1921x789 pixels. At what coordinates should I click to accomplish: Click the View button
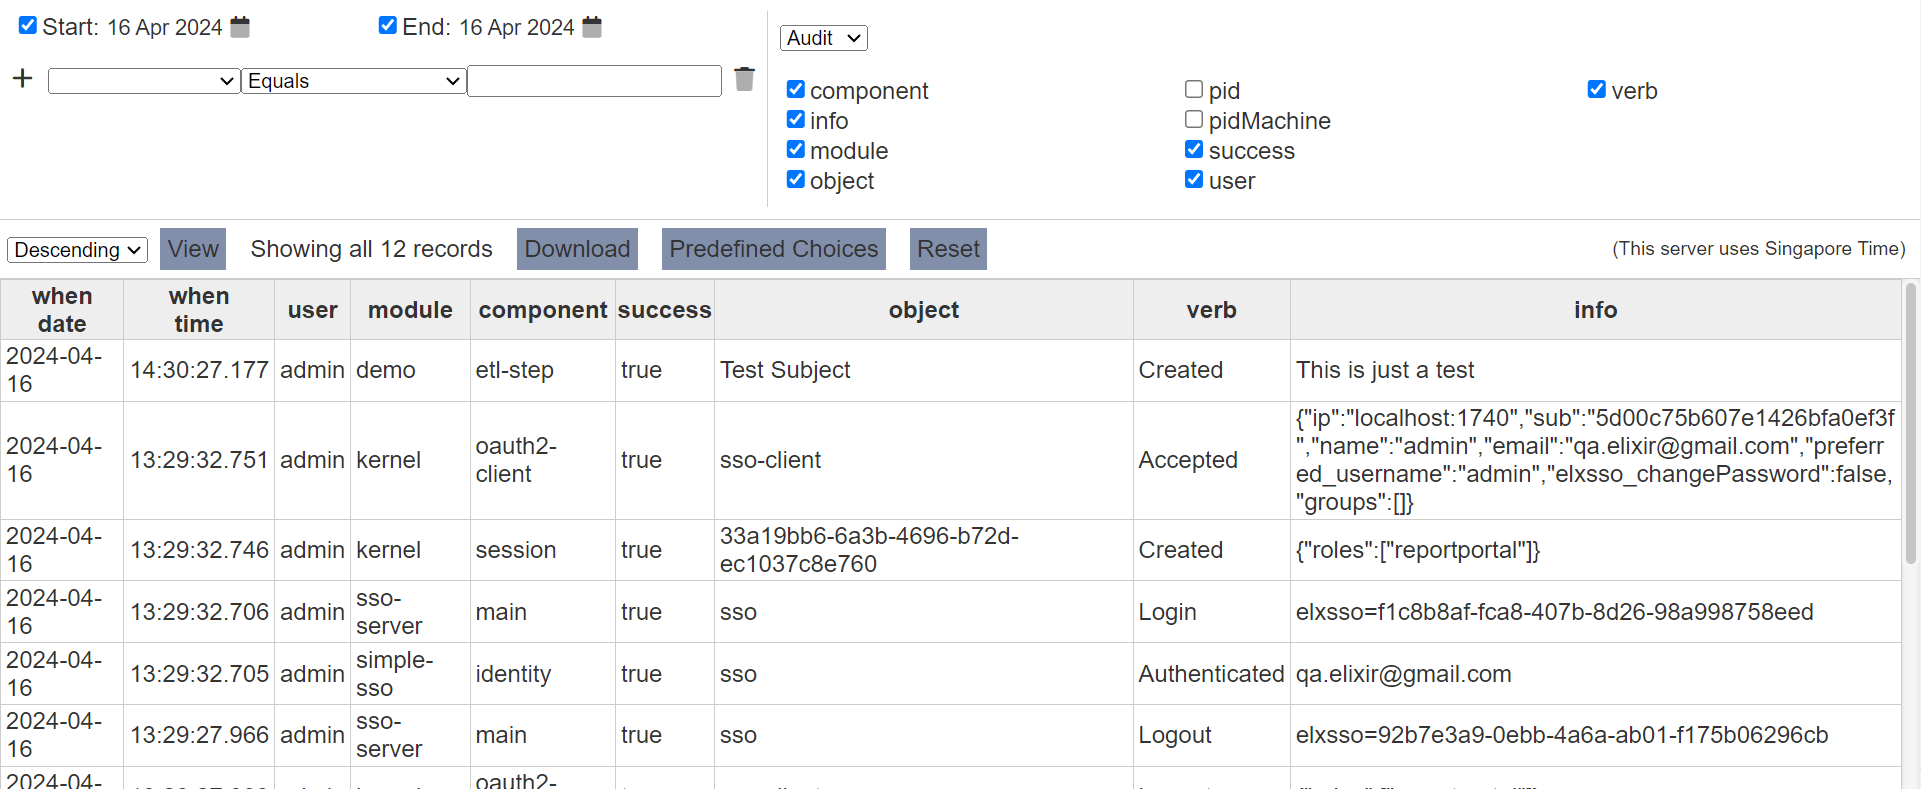click(x=193, y=249)
